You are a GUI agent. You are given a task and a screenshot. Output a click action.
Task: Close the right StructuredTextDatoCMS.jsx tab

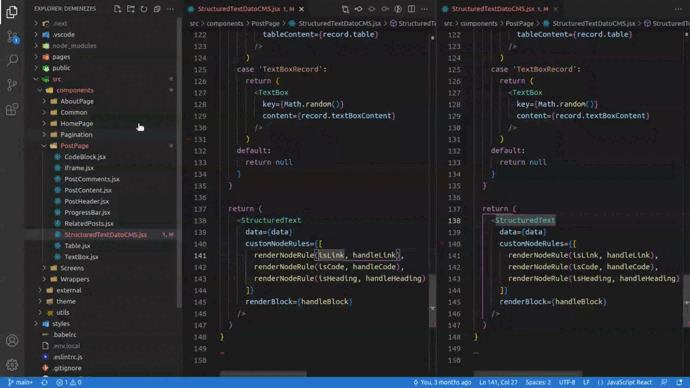click(555, 9)
